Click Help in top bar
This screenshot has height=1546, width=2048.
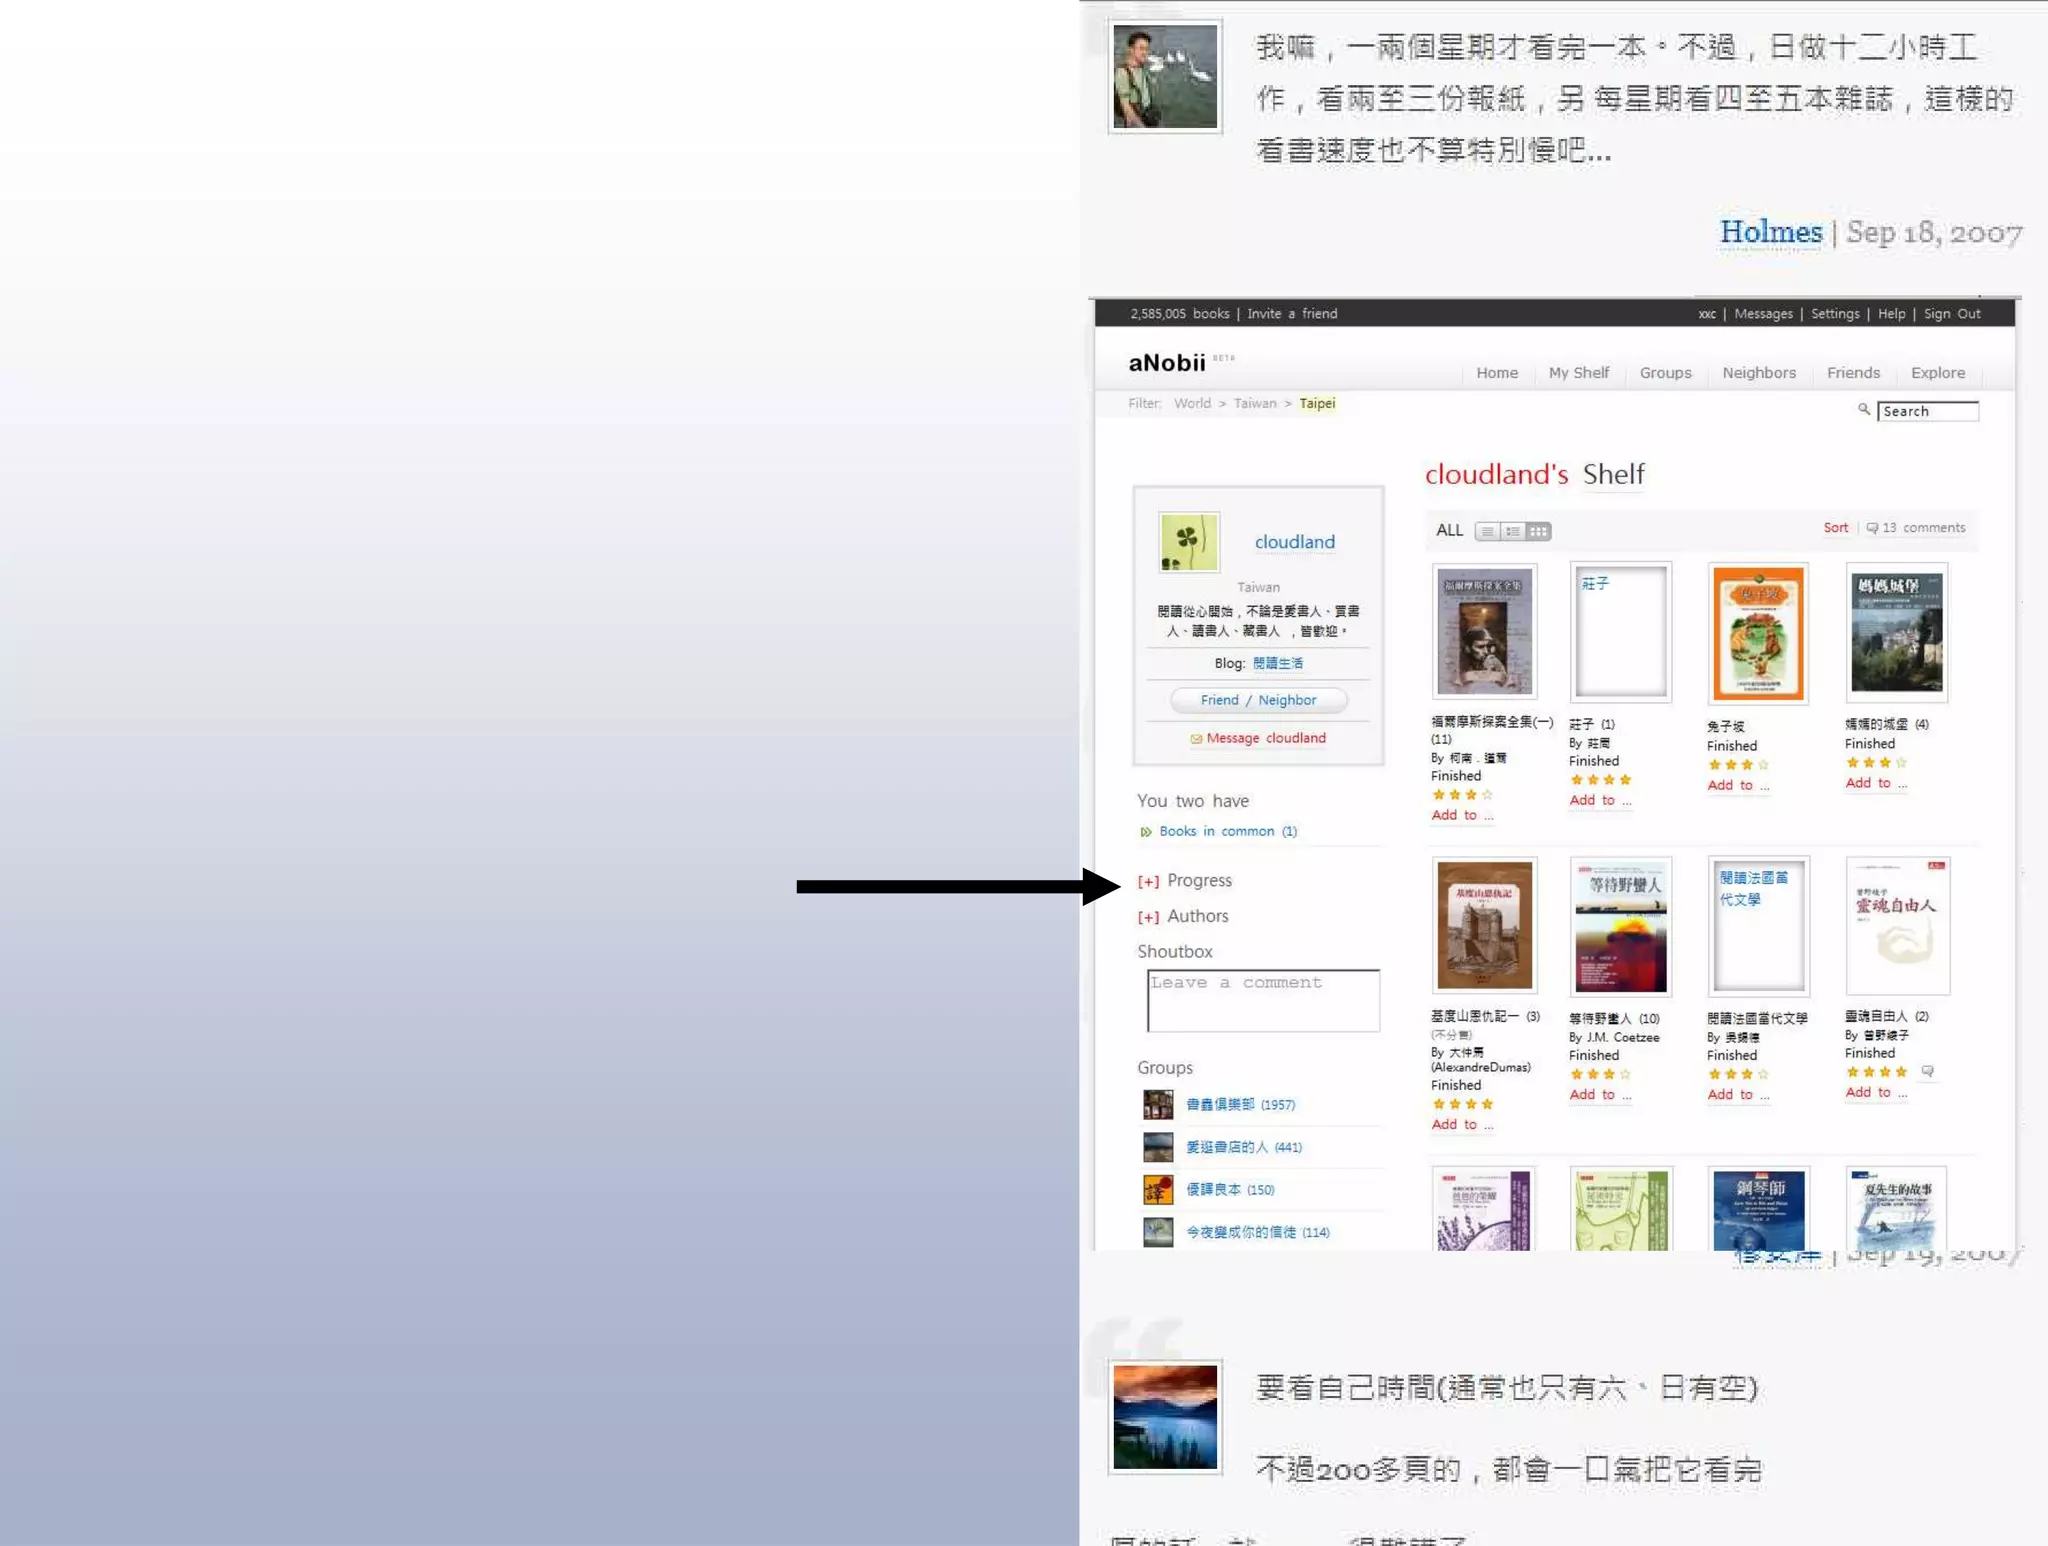(1892, 314)
